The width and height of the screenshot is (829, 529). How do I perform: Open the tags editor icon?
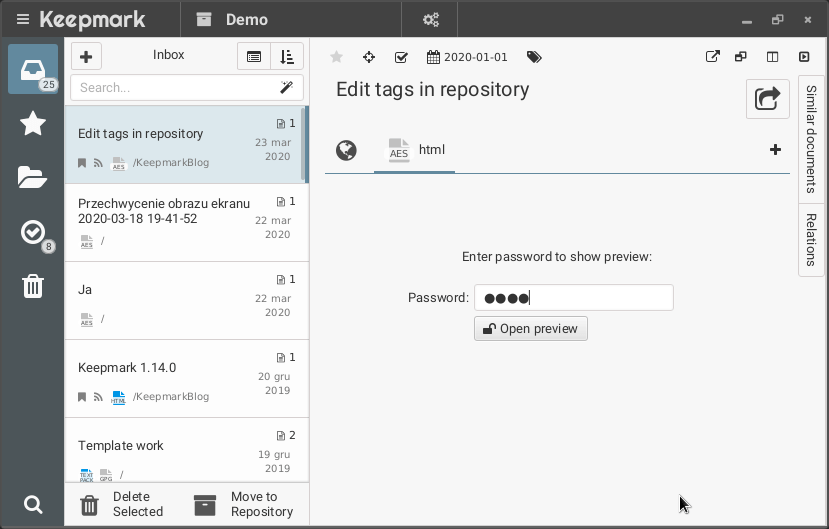tap(534, 57)
